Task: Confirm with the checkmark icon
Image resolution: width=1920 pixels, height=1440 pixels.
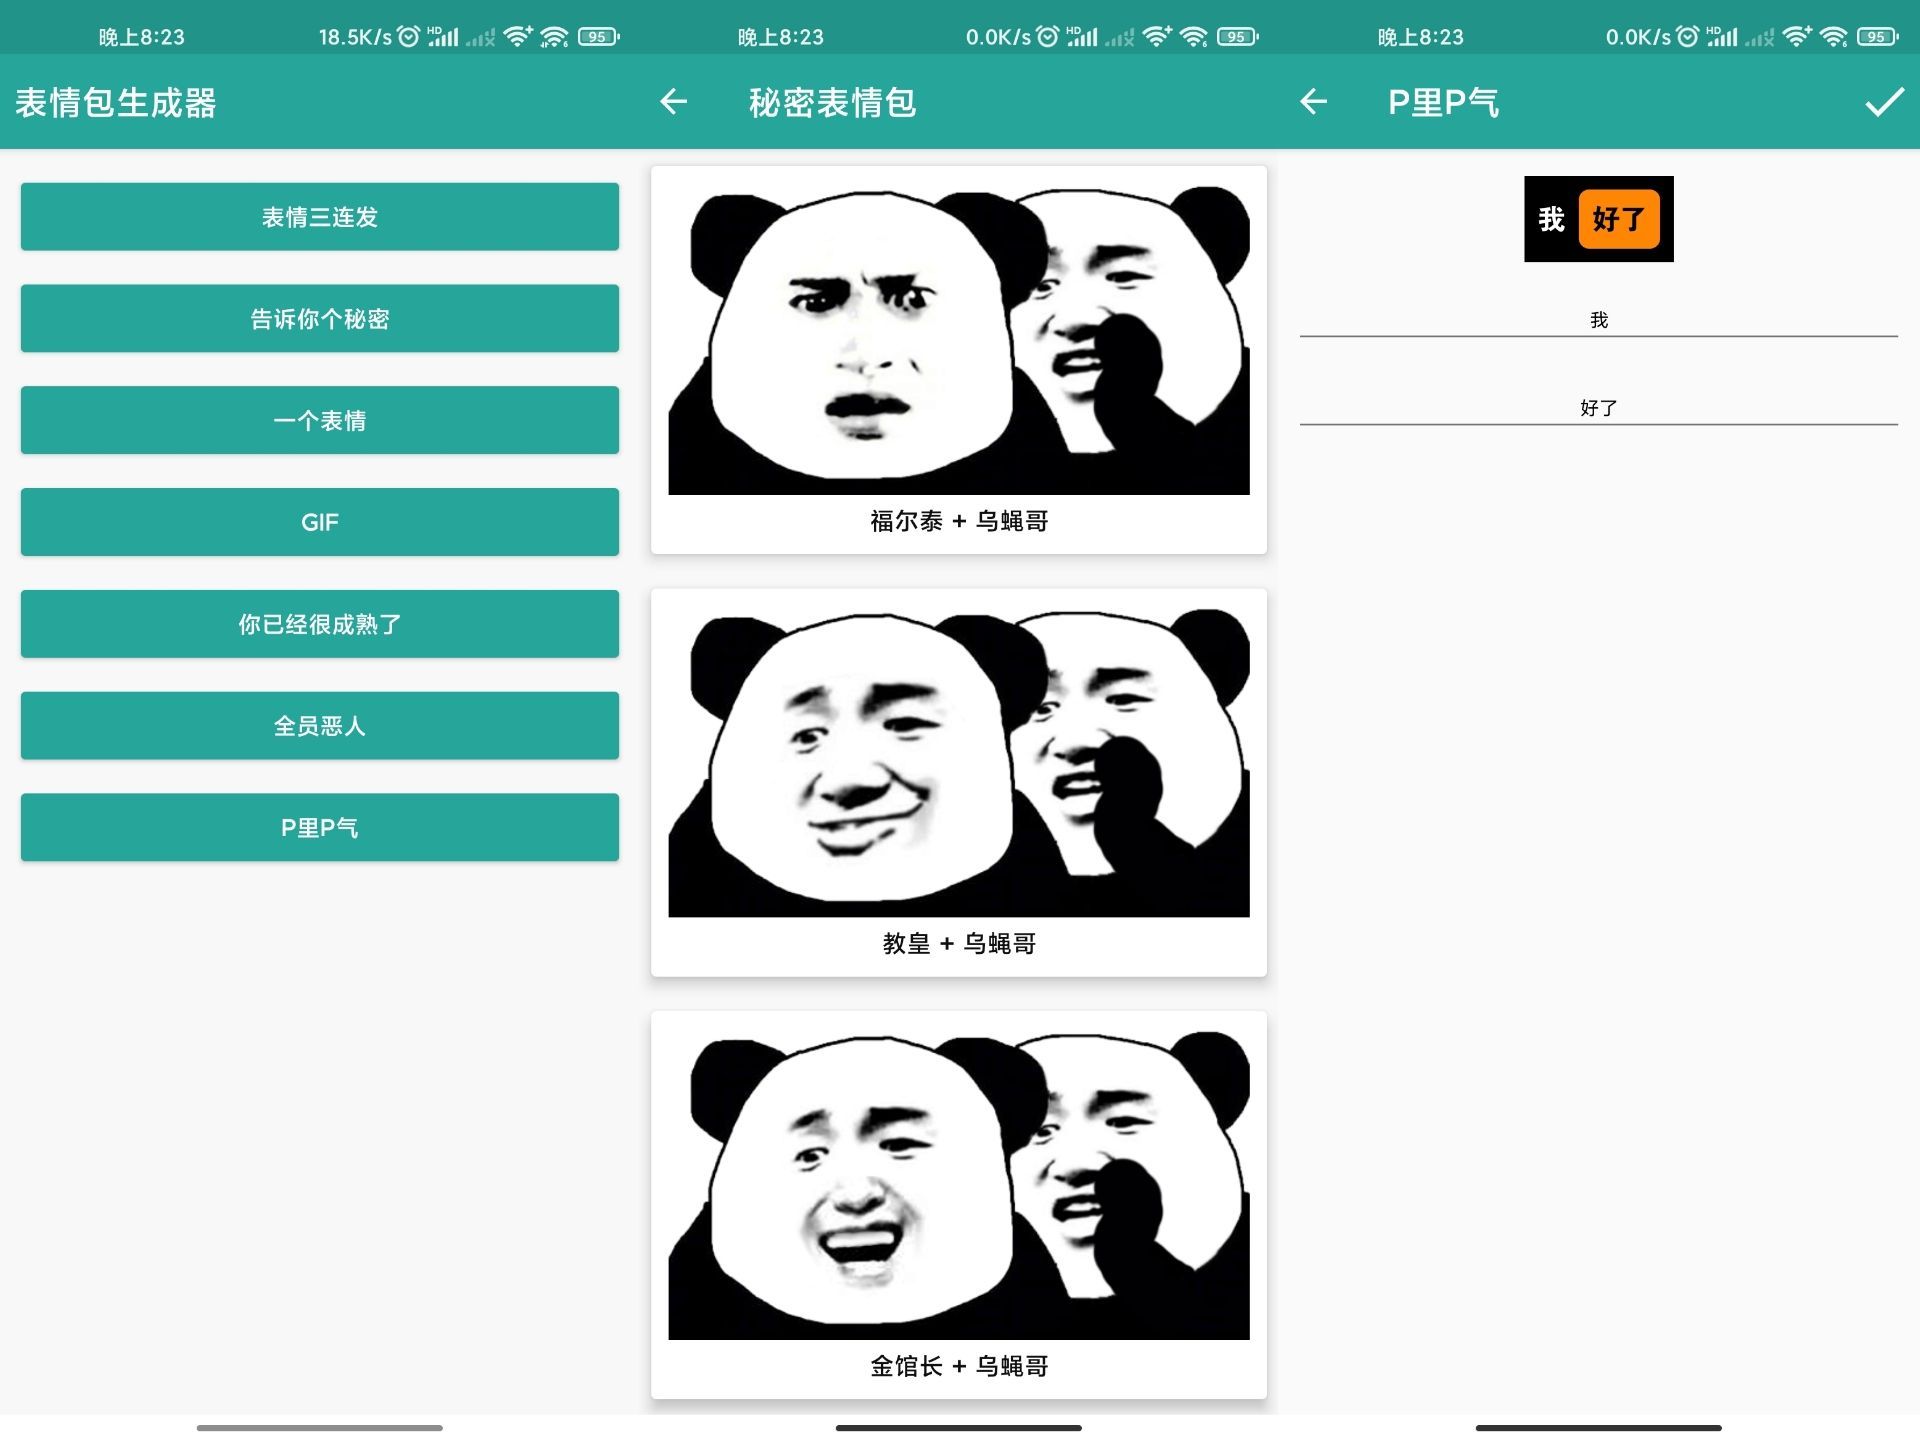Action: pyautogui.click(x=1884, y=102)
